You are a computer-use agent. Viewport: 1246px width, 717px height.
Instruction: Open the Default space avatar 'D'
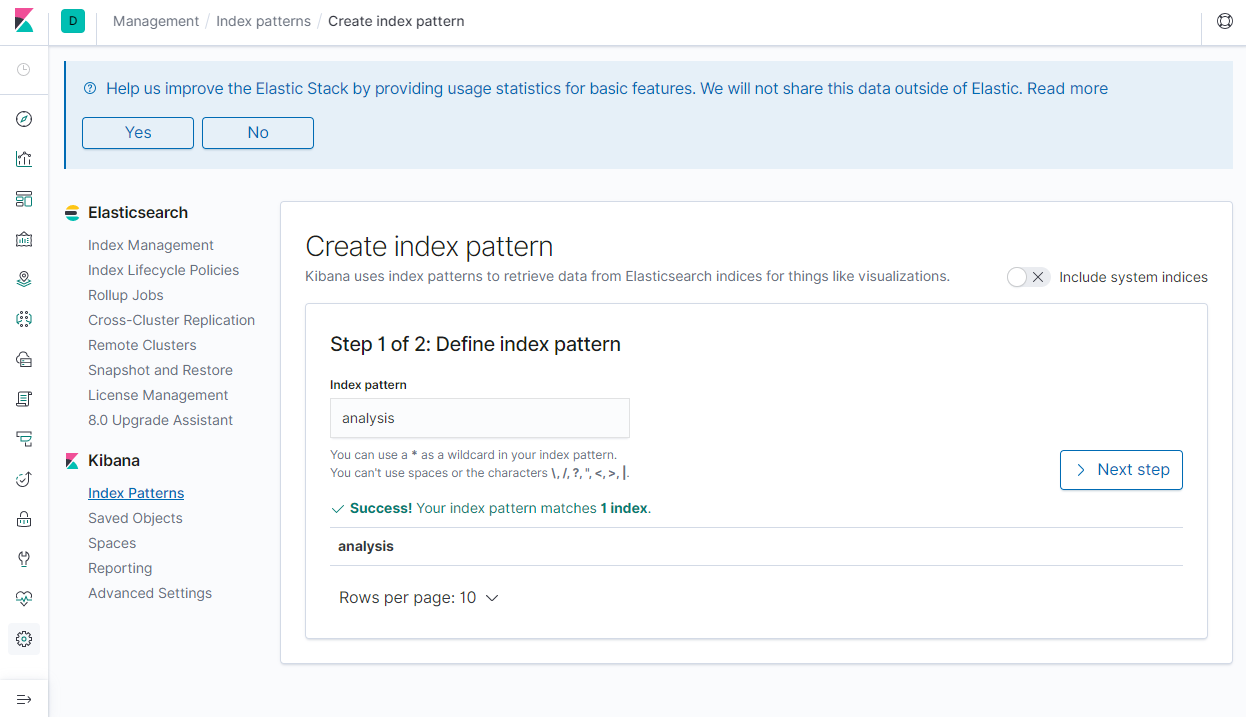(x=73, y=21)
